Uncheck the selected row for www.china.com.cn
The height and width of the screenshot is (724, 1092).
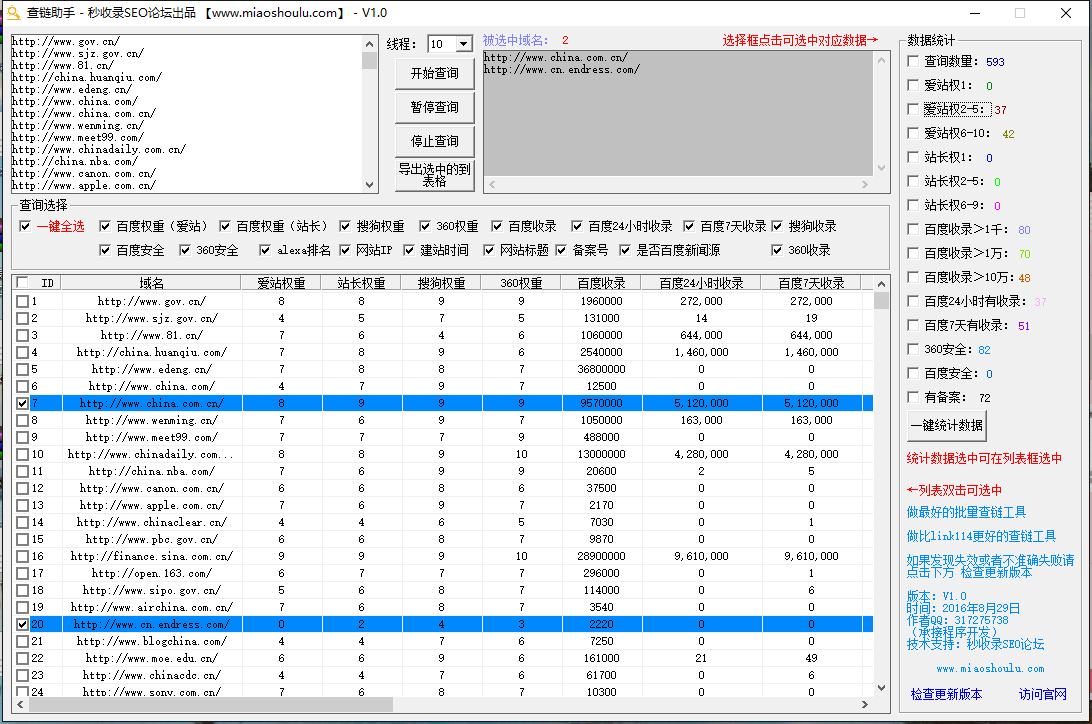[x=22, y=403]
